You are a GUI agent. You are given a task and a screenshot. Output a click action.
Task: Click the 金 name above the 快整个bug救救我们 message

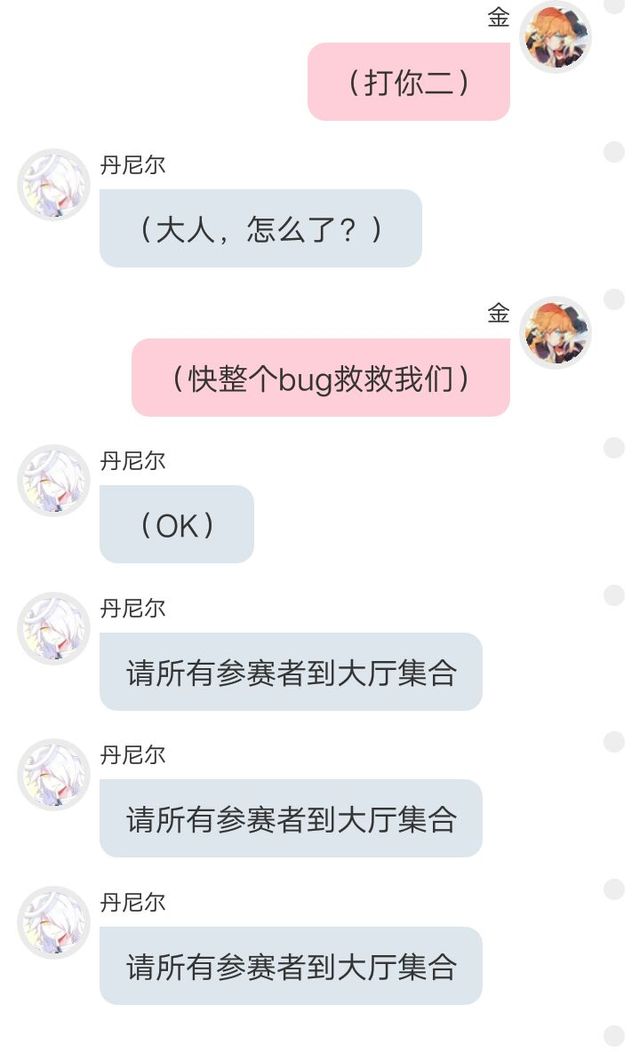(x=498, y=313)
